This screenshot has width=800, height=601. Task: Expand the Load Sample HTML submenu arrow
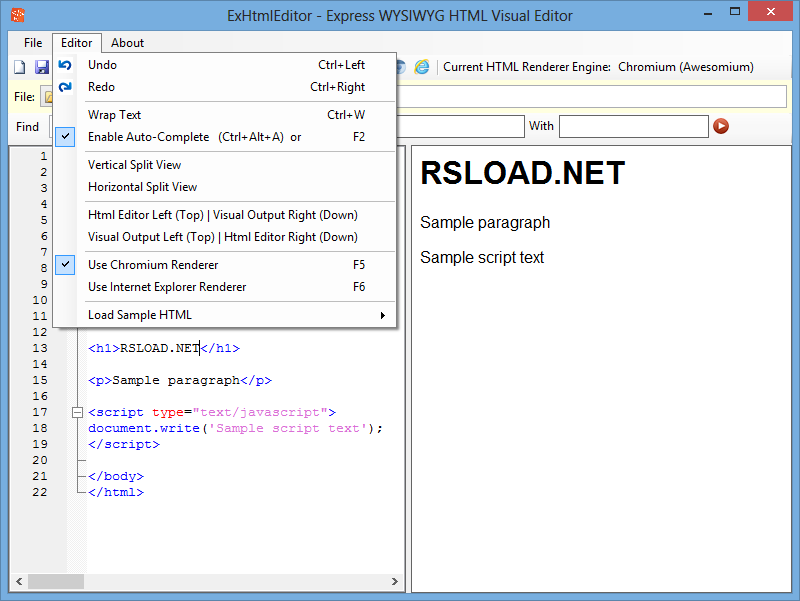383,315
